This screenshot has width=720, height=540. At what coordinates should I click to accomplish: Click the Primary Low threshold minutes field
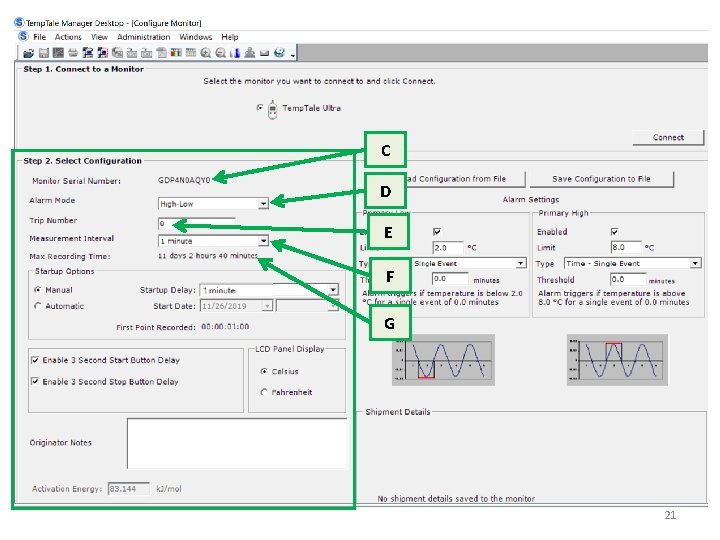coord(450,279)
